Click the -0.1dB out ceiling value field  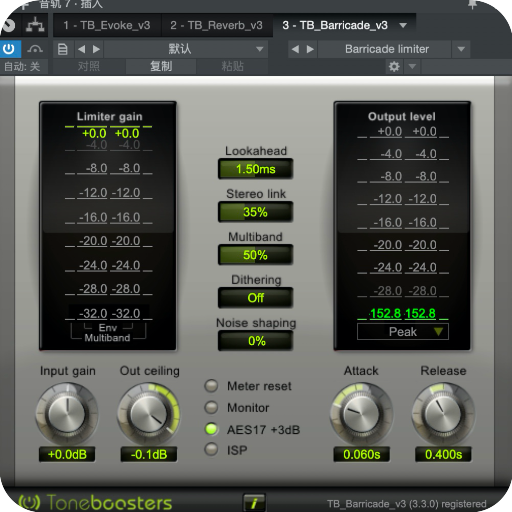149,454
